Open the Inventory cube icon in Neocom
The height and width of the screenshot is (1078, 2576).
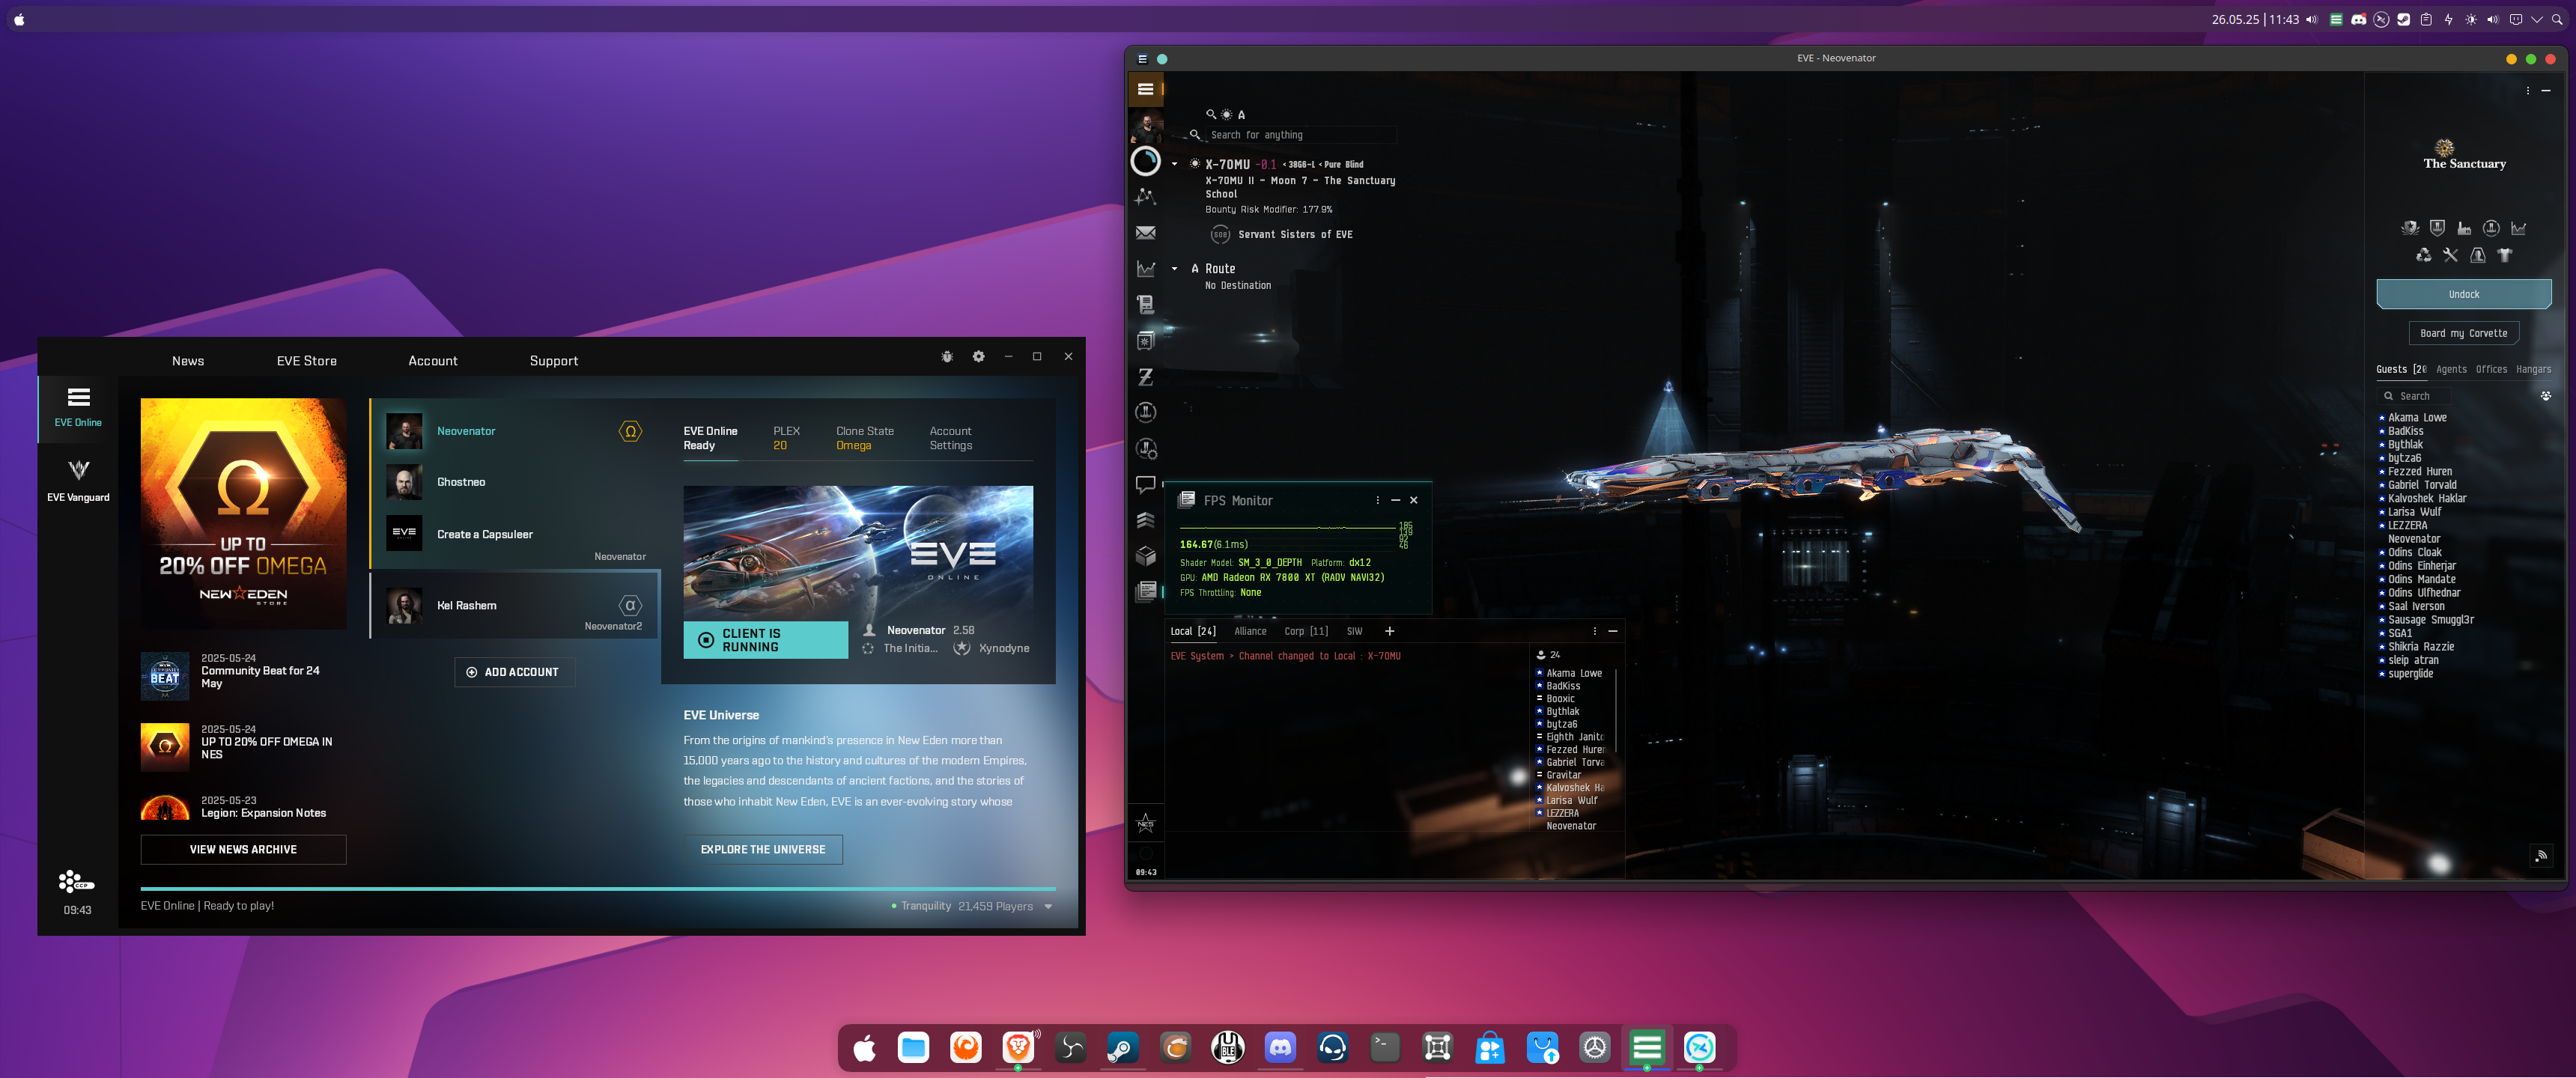(x=1146, y=556)
